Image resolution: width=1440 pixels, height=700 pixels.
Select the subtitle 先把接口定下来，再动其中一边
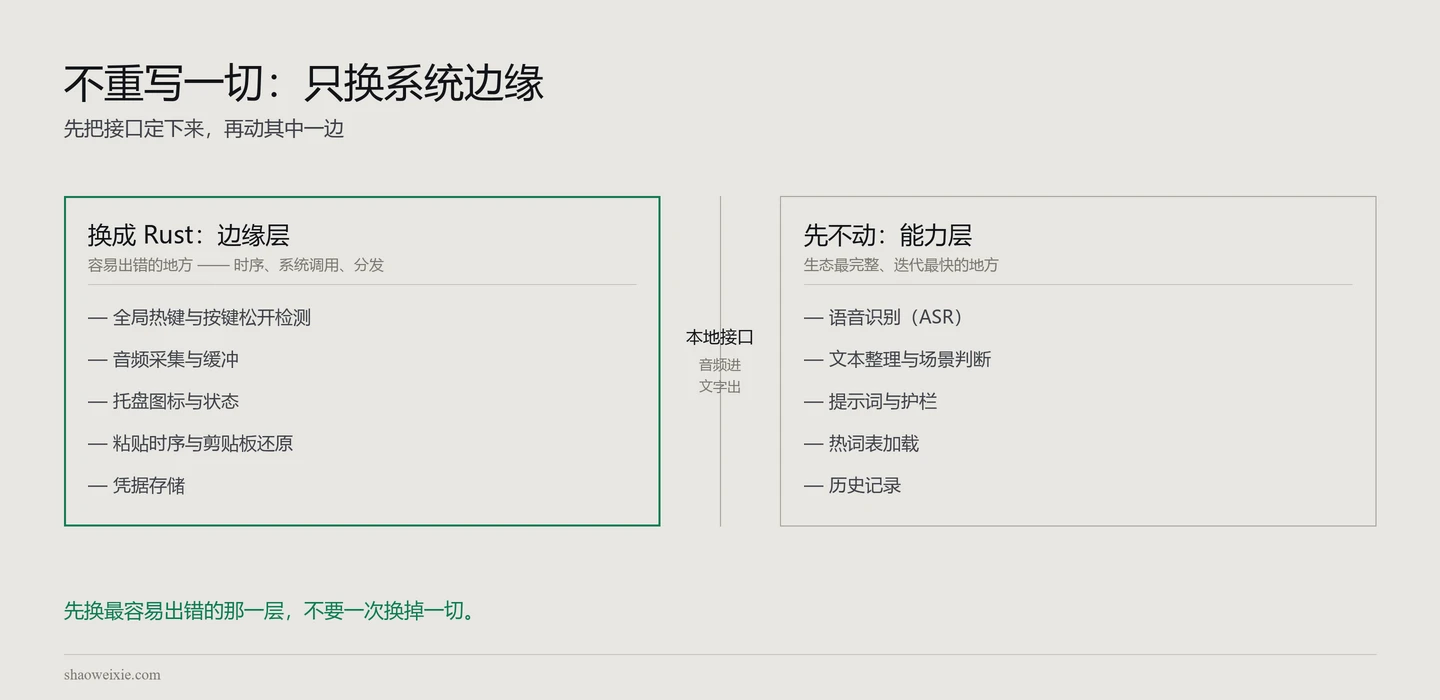(x=204, y=129)
